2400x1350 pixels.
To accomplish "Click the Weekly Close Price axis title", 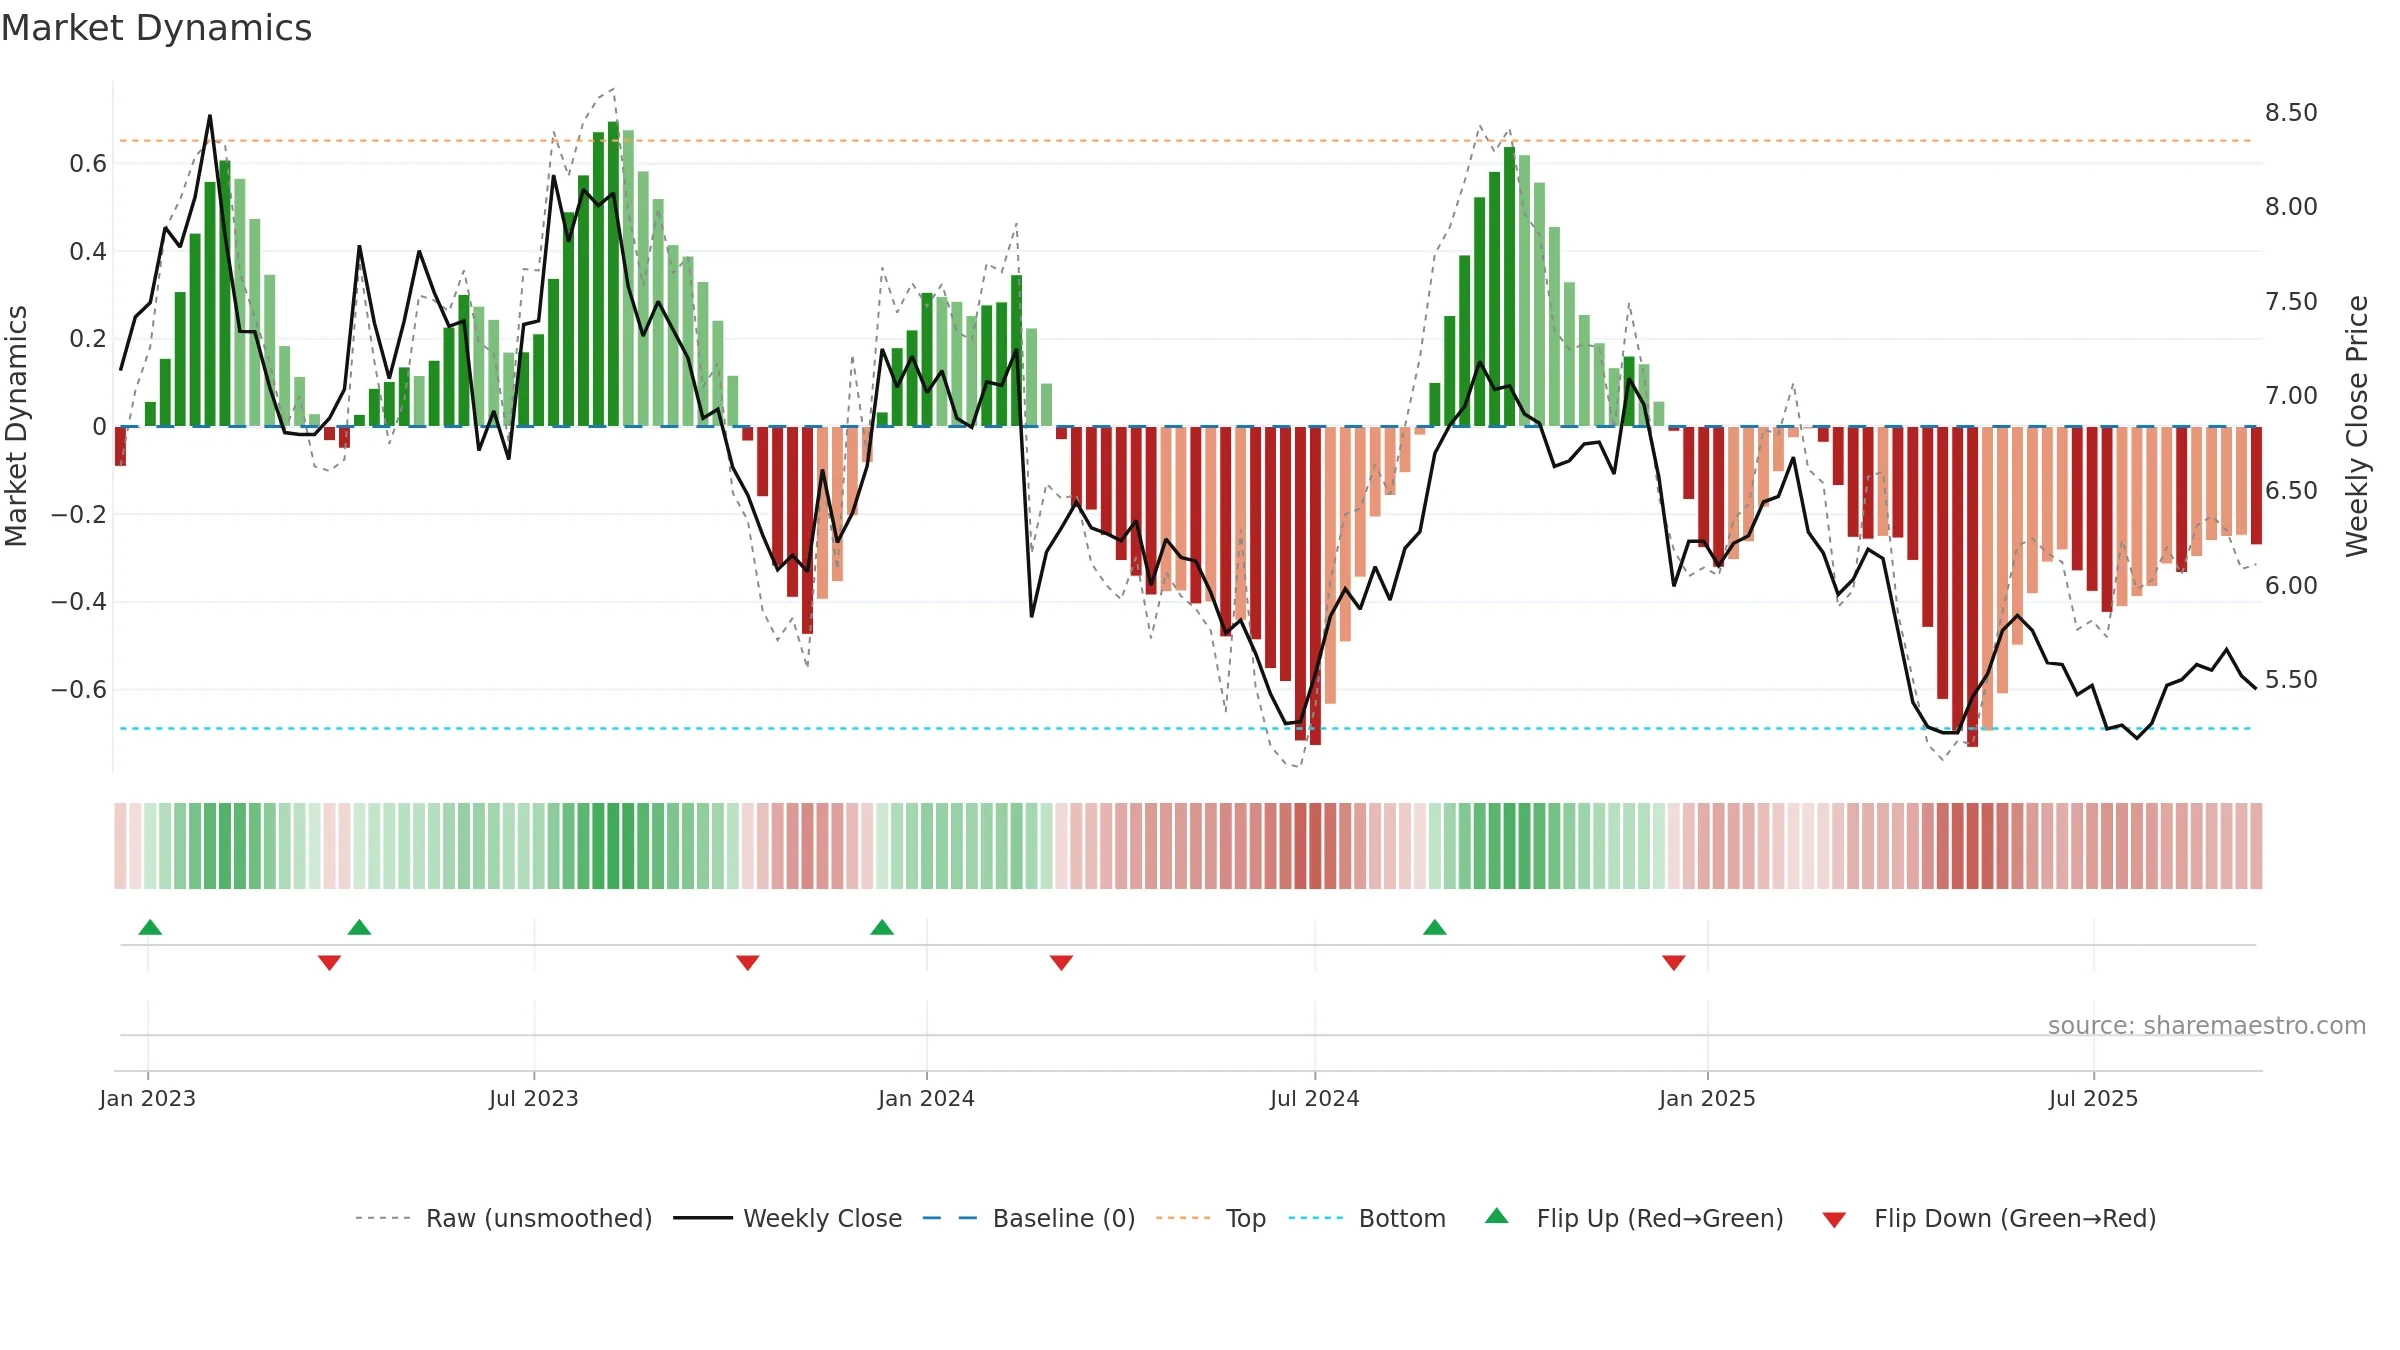I will point(2357,426).
